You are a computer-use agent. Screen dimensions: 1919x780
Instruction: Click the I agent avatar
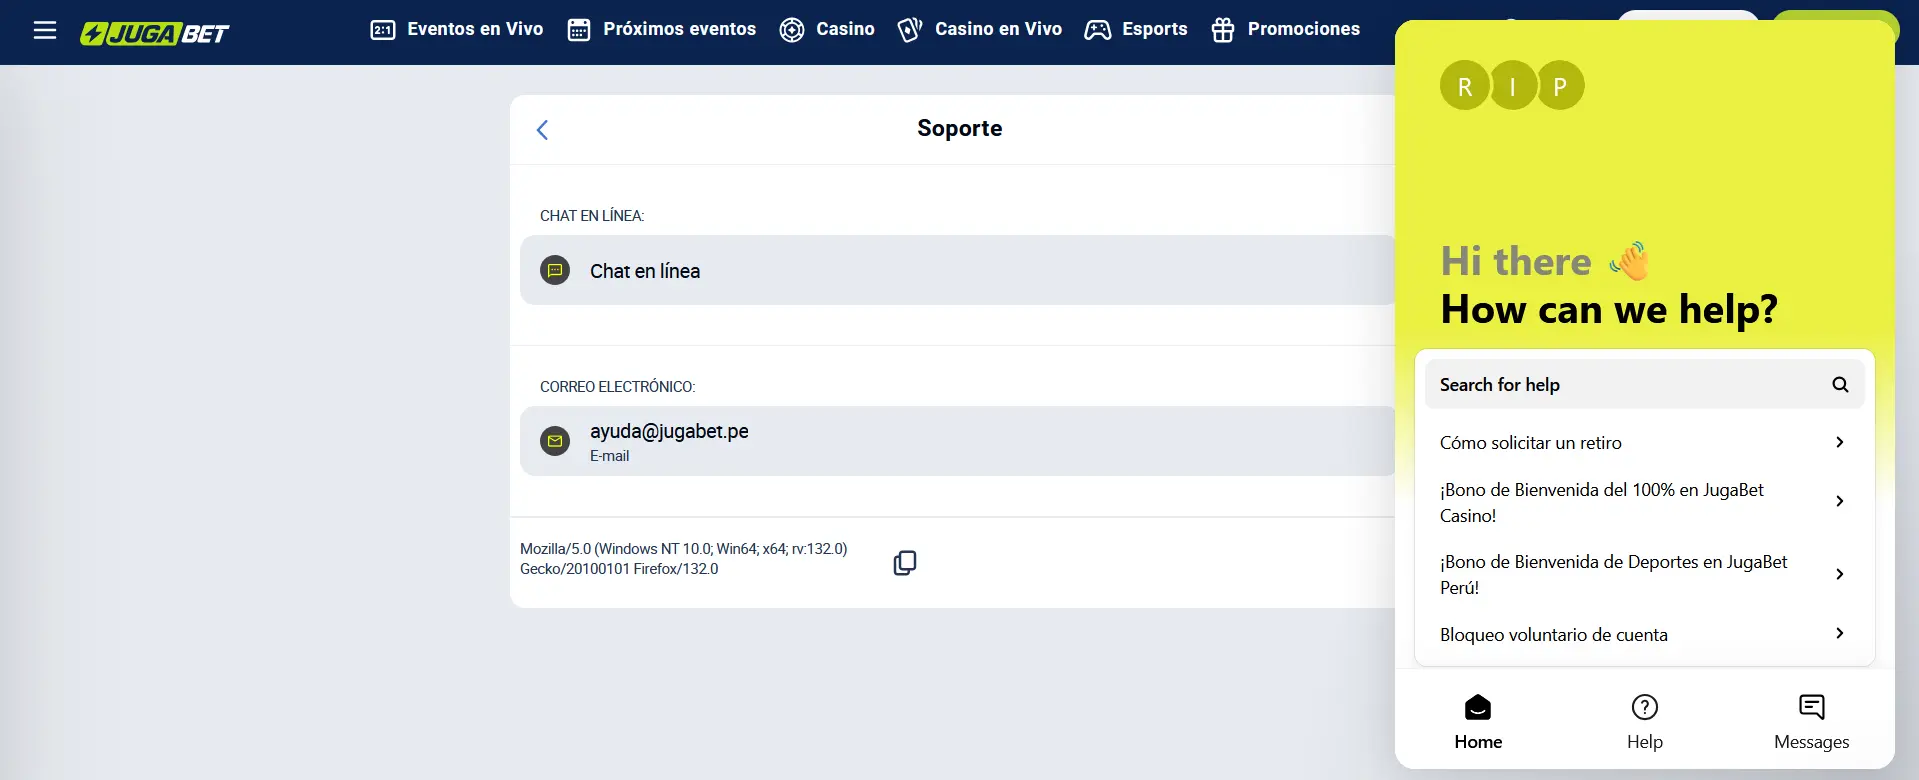[x=1512, y=86]
